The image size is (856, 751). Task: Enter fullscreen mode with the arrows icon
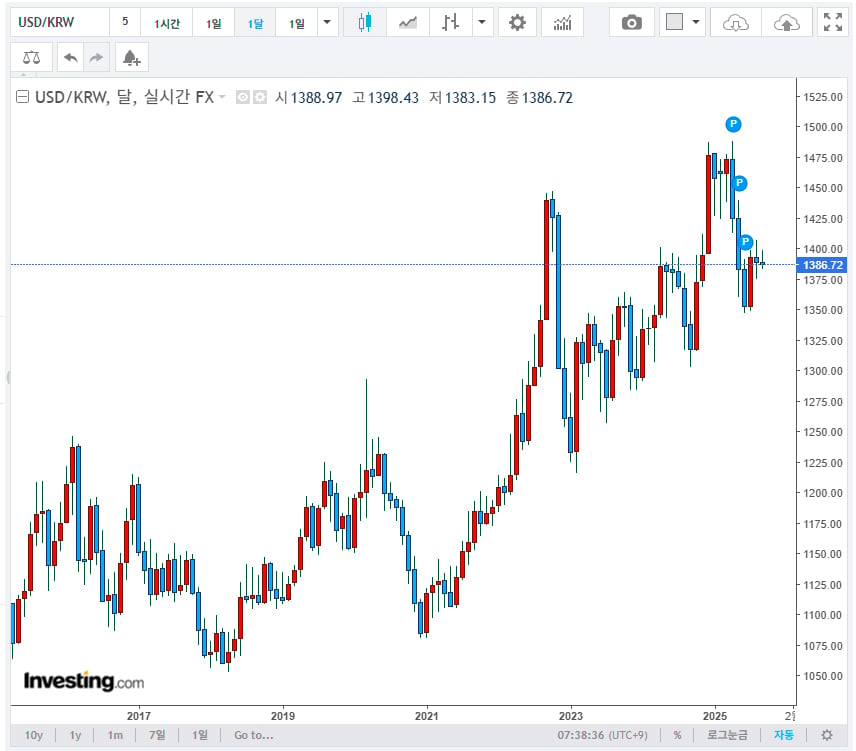click(833, 22)
